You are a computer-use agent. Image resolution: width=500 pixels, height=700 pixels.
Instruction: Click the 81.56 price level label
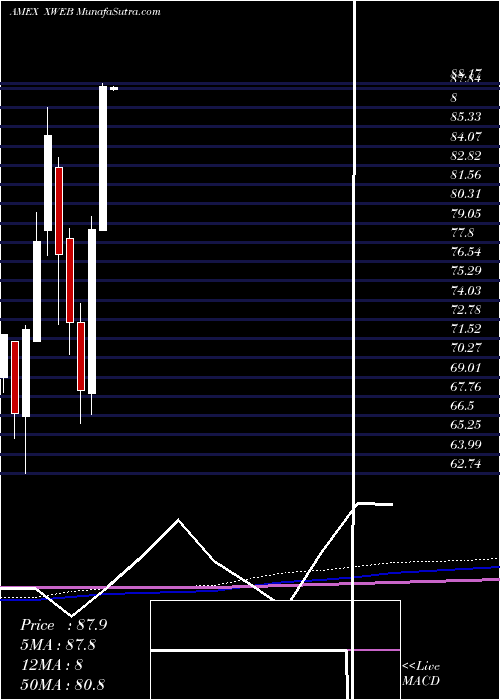466,175
